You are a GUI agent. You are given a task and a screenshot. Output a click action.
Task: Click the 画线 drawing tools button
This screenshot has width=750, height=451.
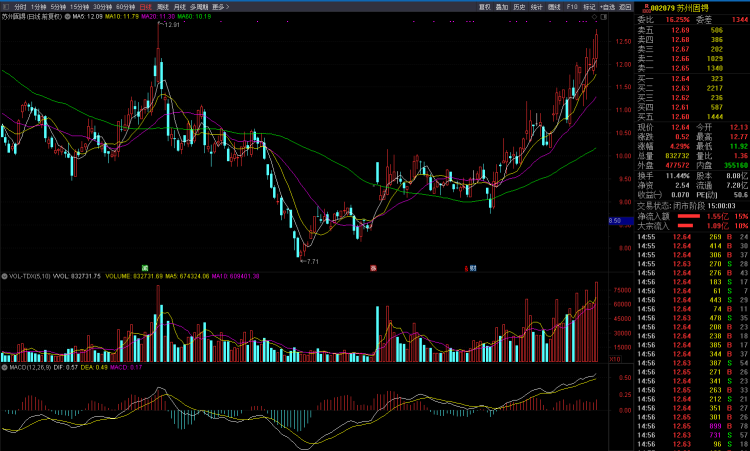554,7
